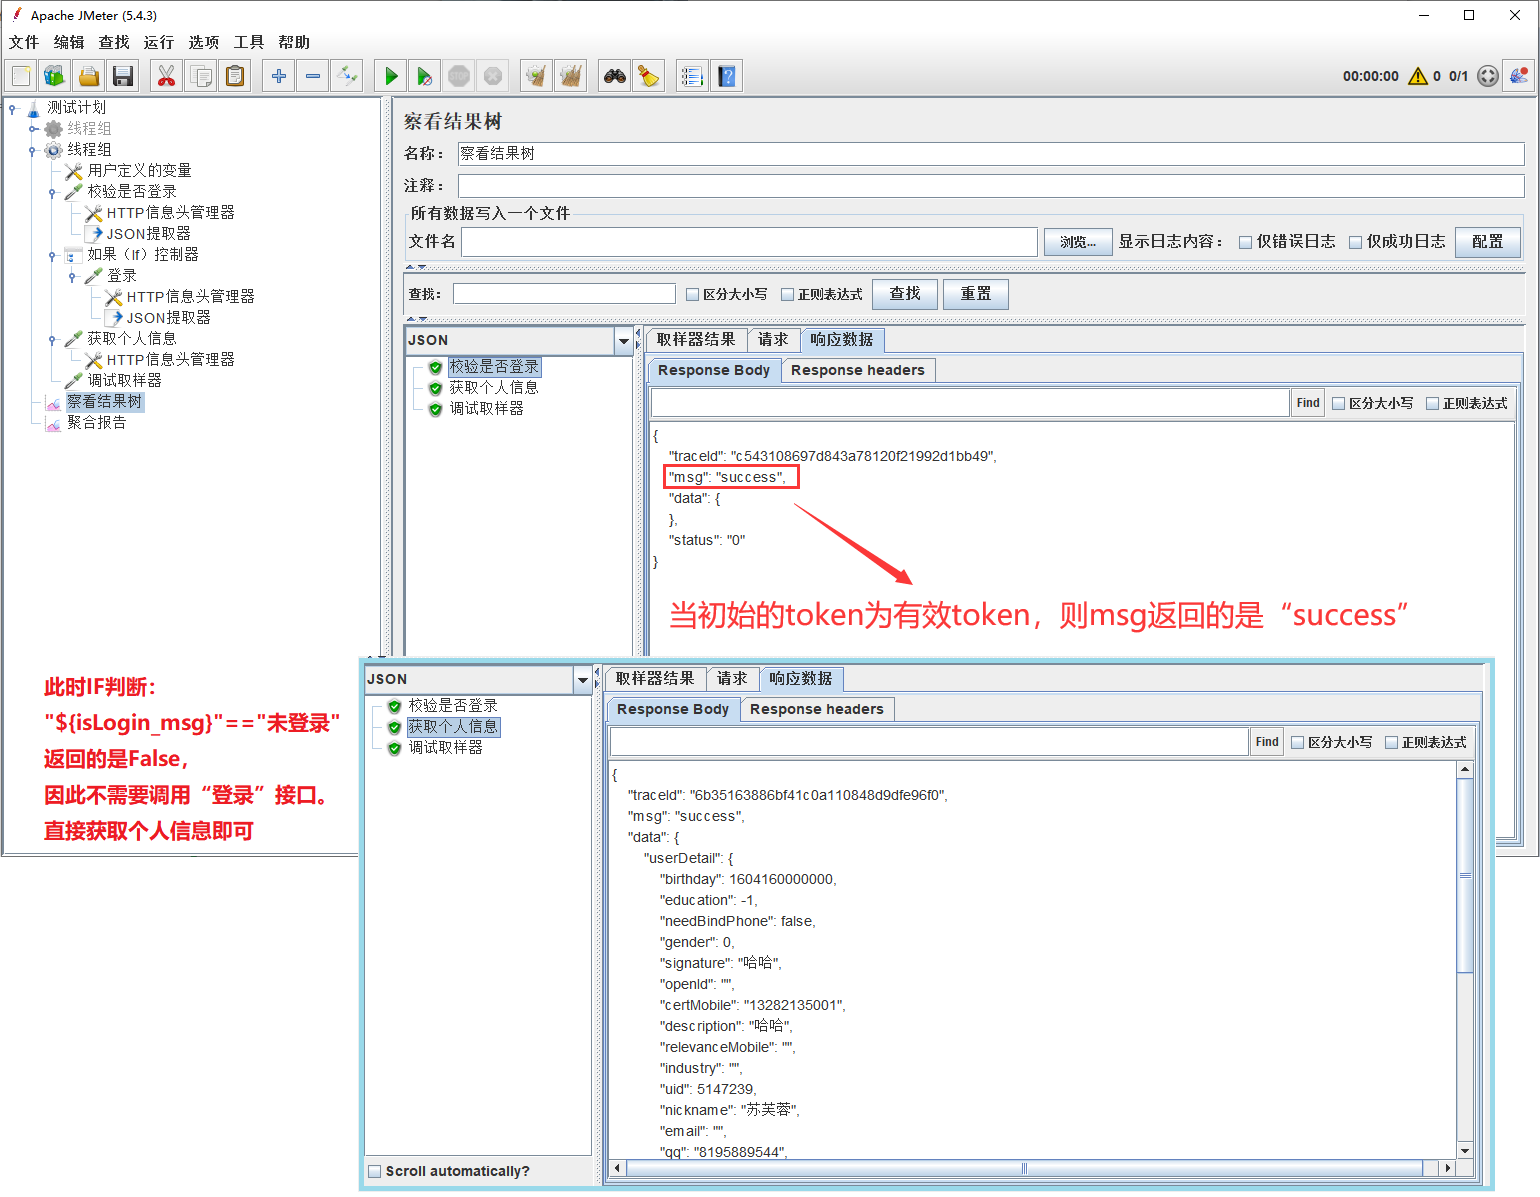
Task: Switch to the Response headers tab
Action: click(857, 370)
